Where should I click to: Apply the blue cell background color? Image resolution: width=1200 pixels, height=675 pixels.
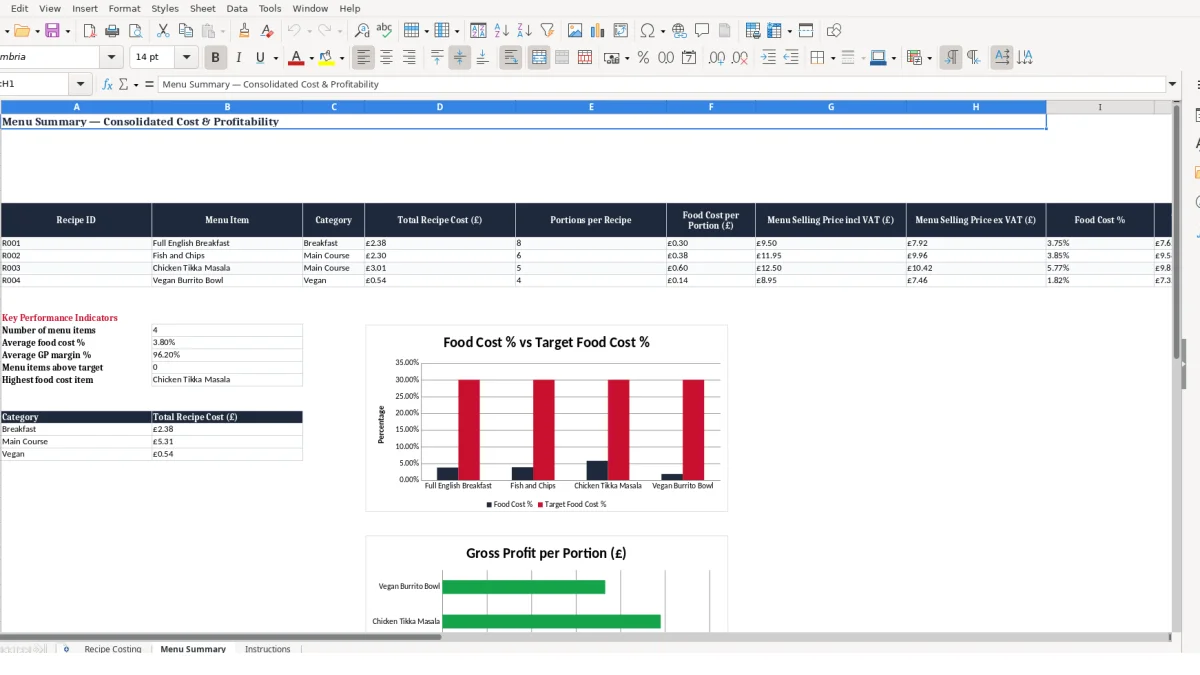click(877, 58)
